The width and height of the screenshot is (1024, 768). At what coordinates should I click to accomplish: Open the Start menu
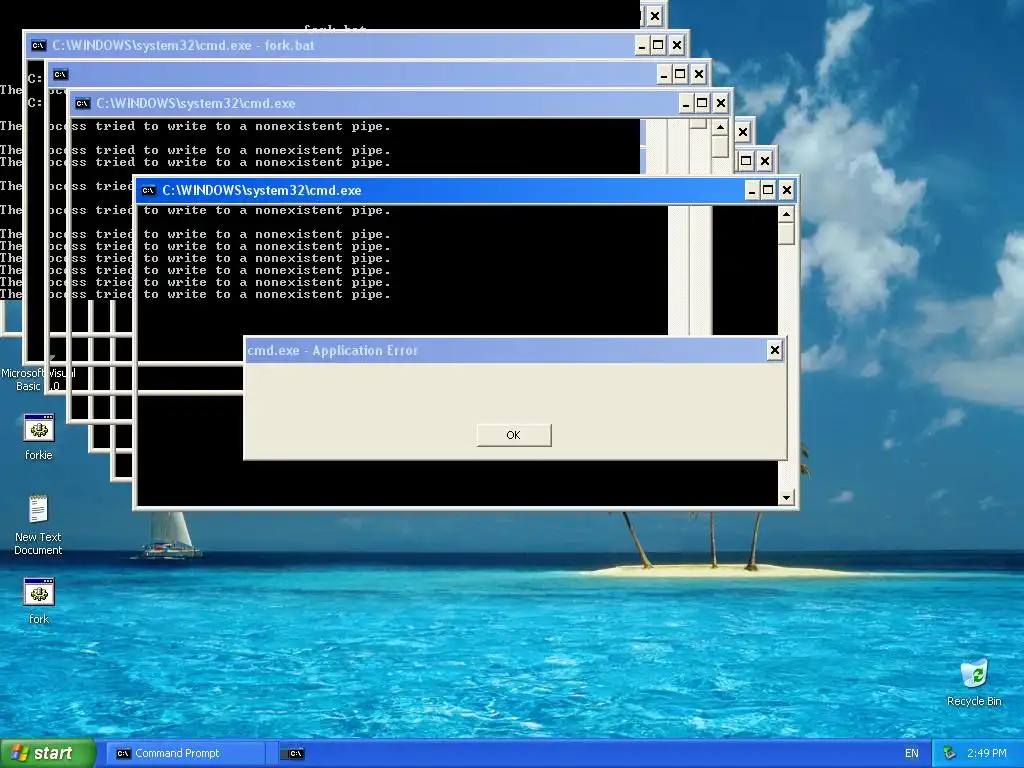[48, 753]
